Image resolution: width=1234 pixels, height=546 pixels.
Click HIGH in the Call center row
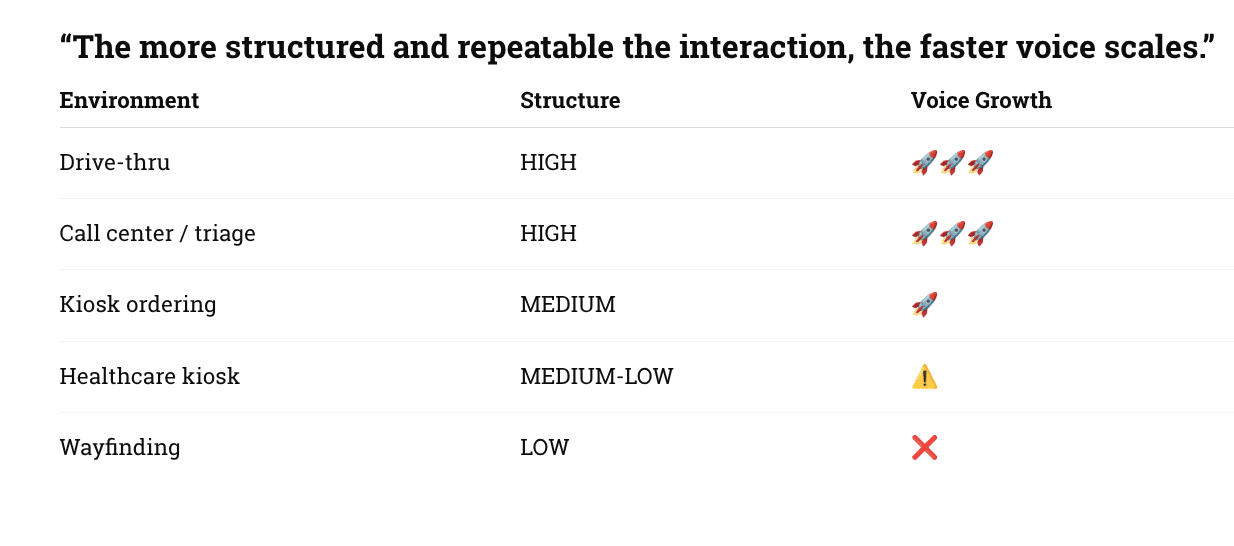point(548,234)
